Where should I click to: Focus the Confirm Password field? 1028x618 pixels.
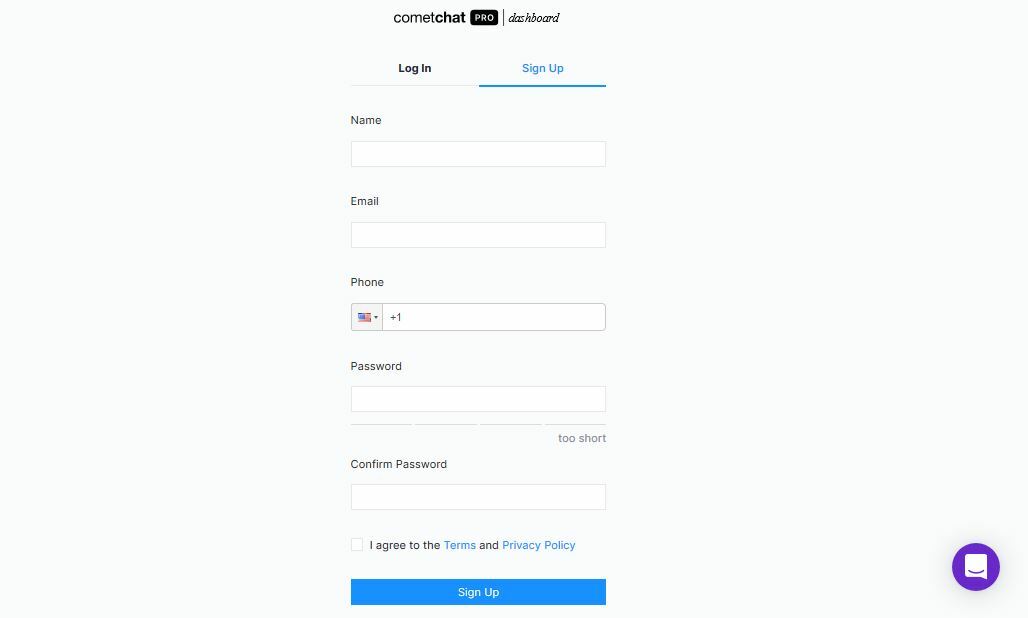pyautogui.click(x=478, y=497)
